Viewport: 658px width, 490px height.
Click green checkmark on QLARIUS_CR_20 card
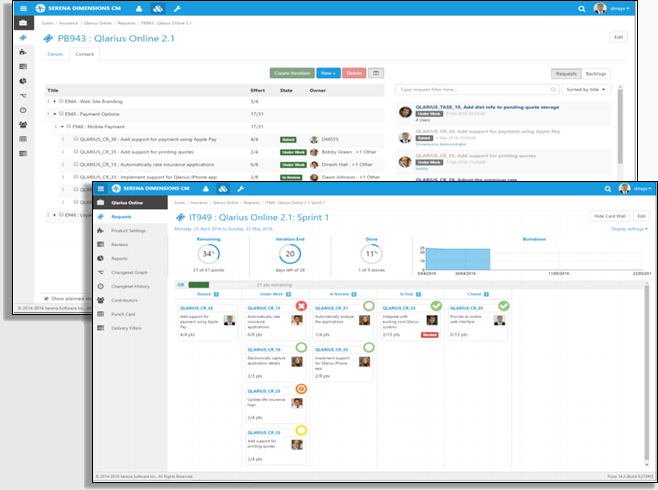pyautogui.click(x=504, y=306)
